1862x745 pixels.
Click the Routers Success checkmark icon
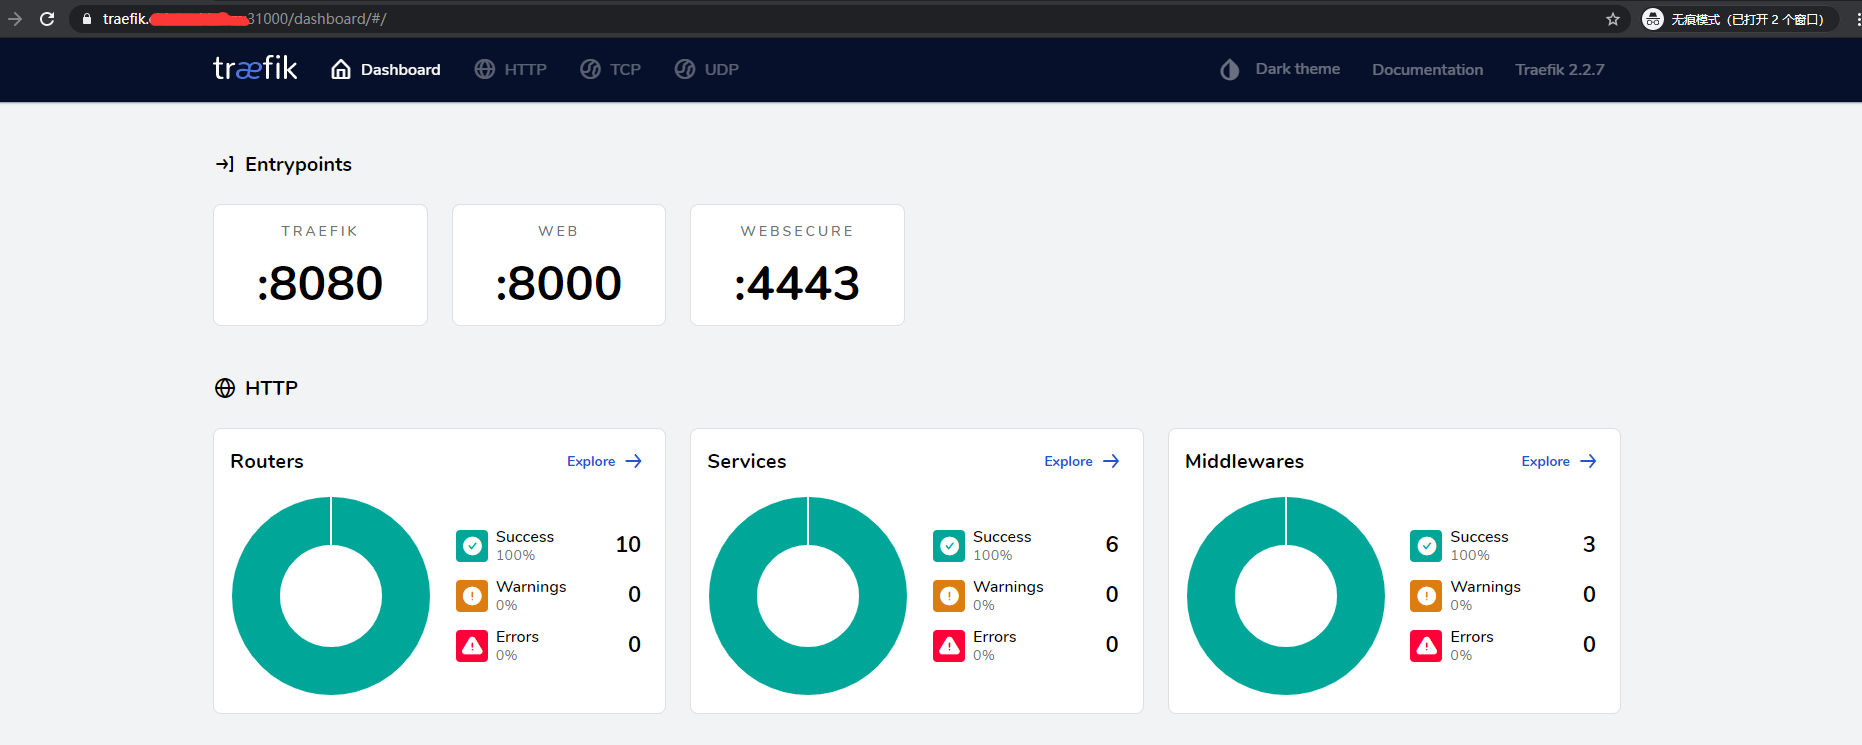point(472,546)
